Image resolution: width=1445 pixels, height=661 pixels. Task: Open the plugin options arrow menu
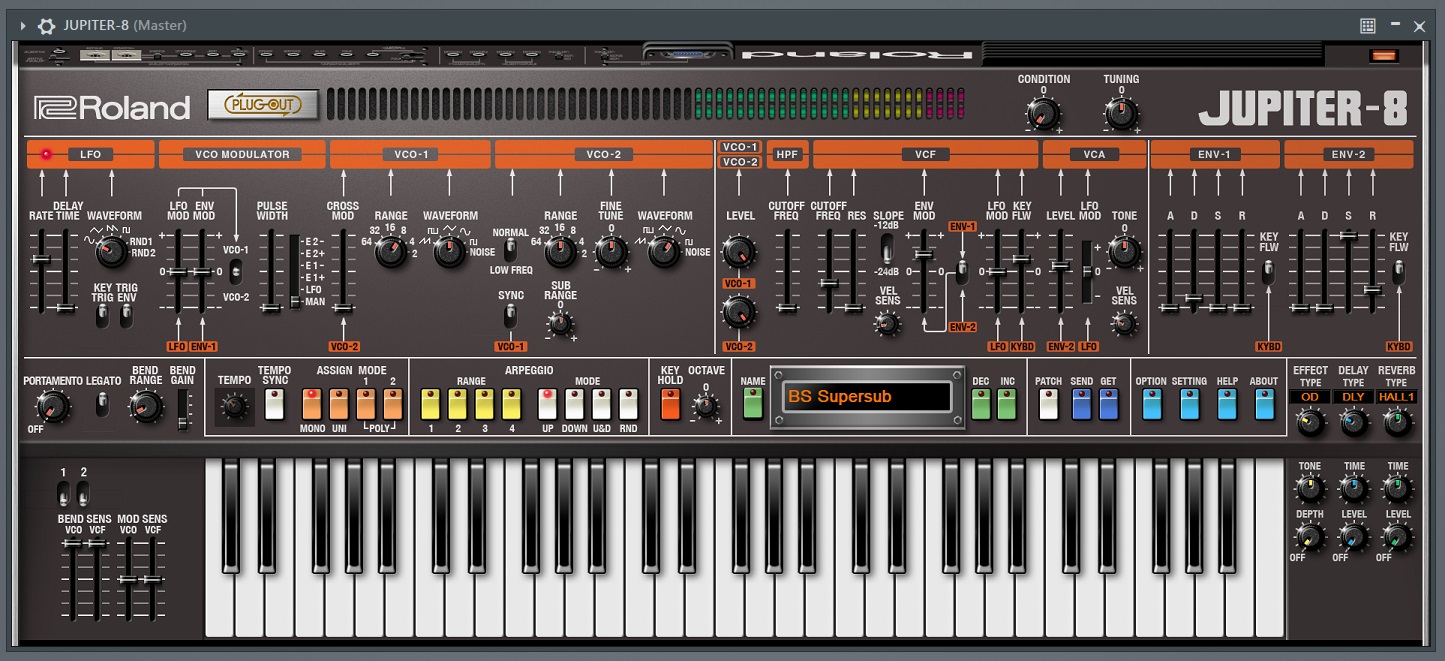tap(23, 26)
